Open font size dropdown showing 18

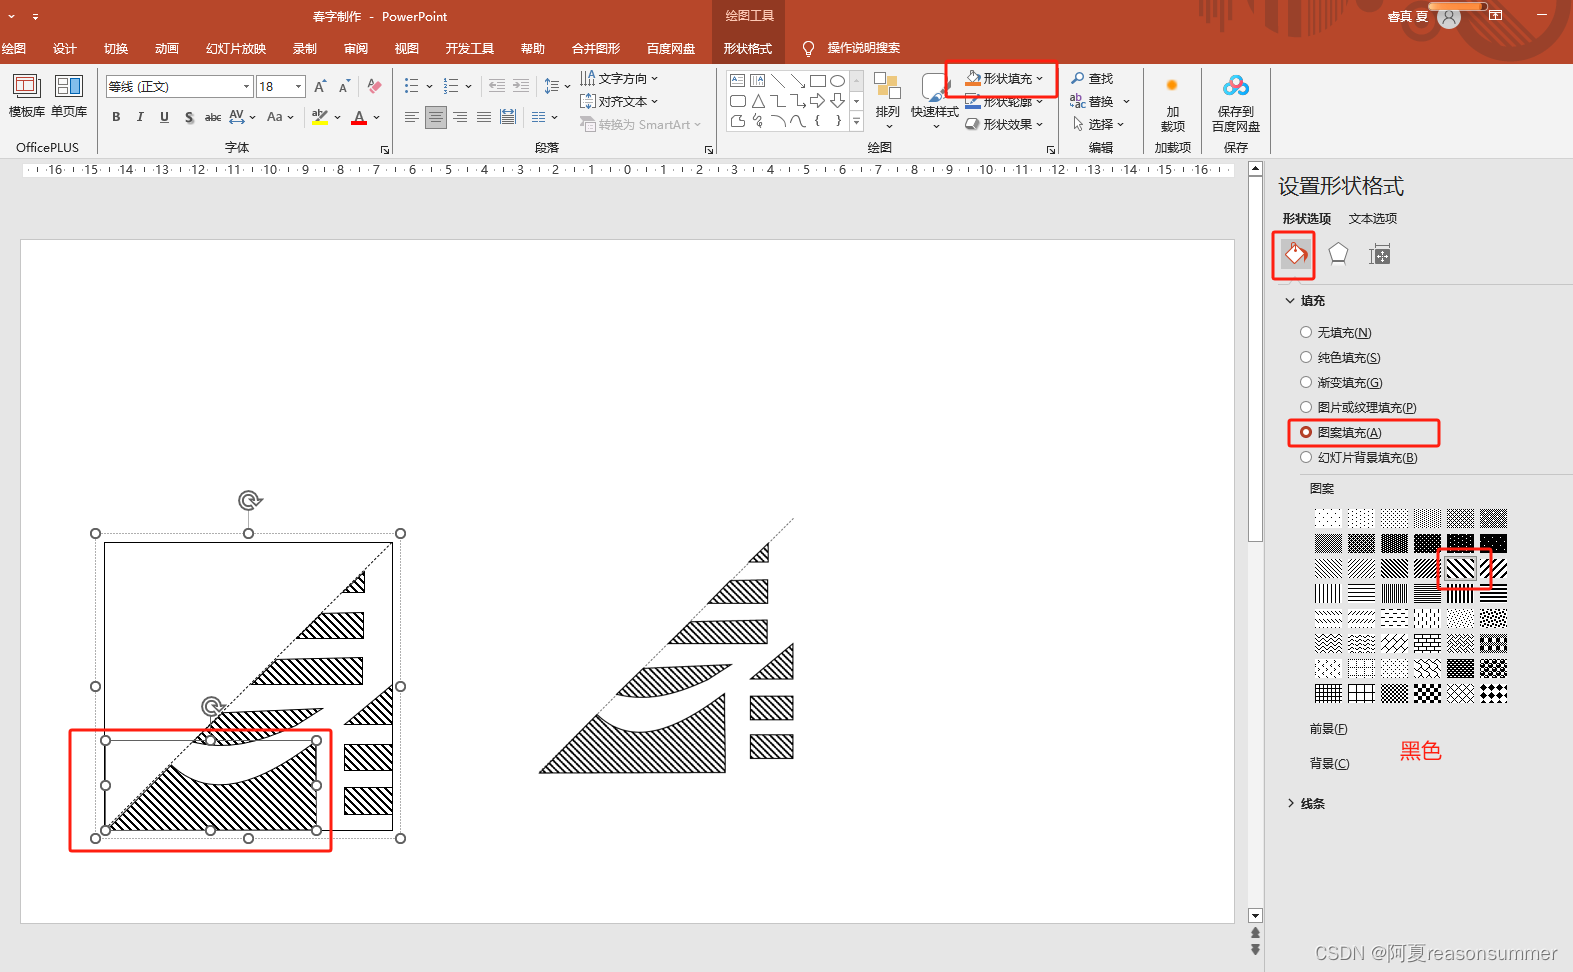(x=298, y=87)
